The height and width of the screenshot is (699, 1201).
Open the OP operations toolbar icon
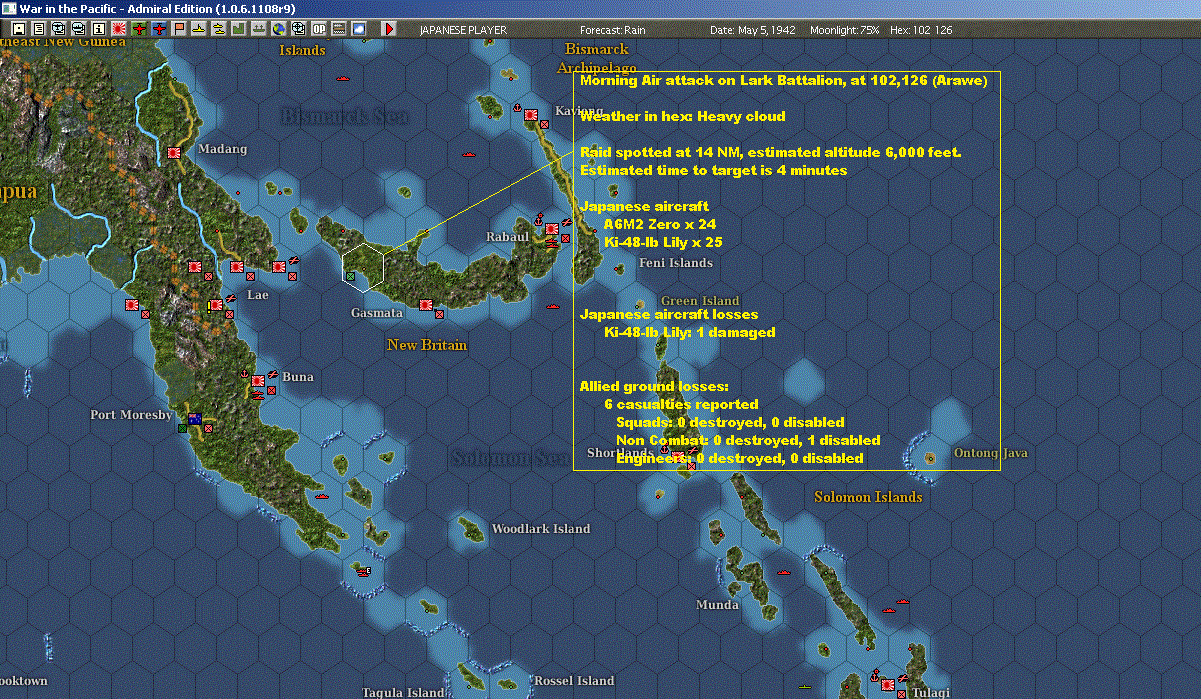[319, 29]
